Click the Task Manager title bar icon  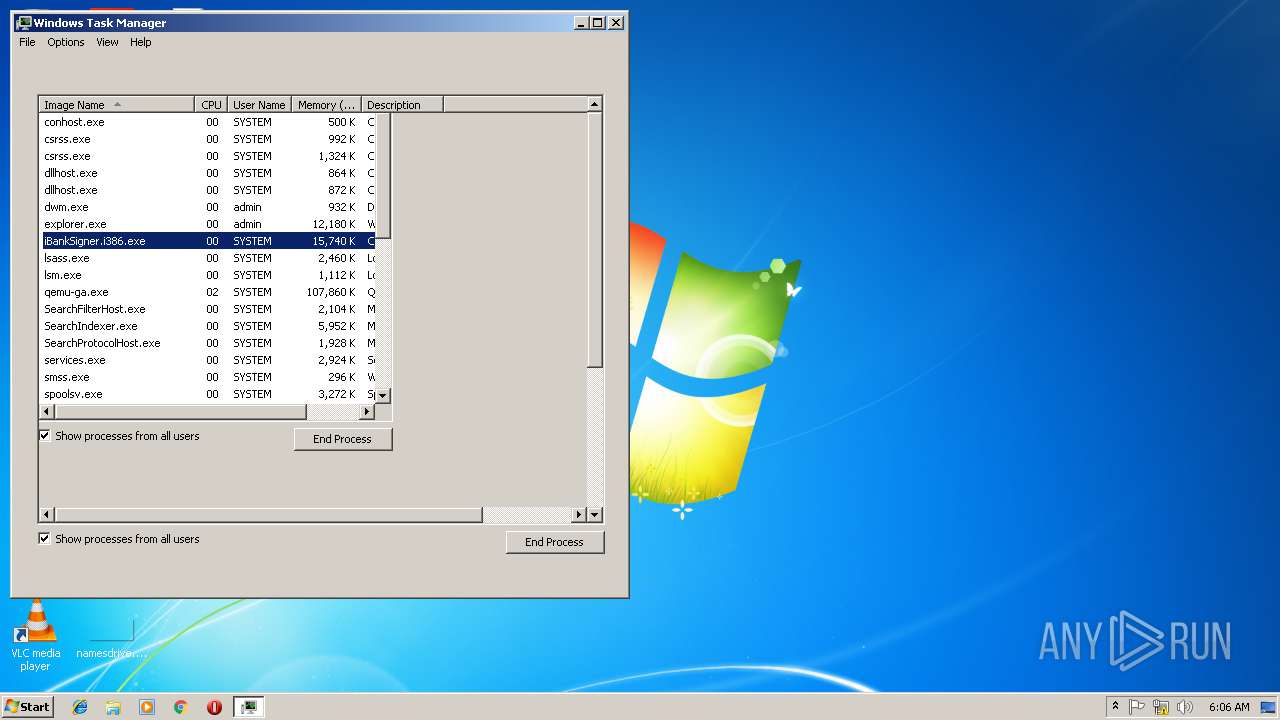24,22
